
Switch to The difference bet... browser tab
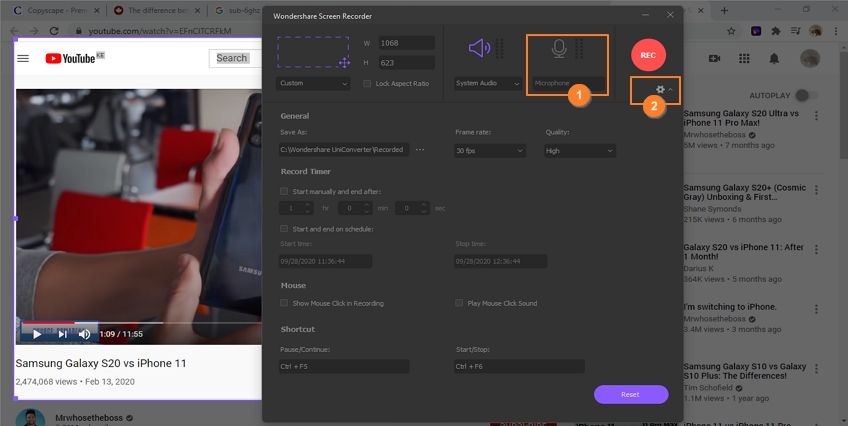pyautogui.click(x=157, y=10)
